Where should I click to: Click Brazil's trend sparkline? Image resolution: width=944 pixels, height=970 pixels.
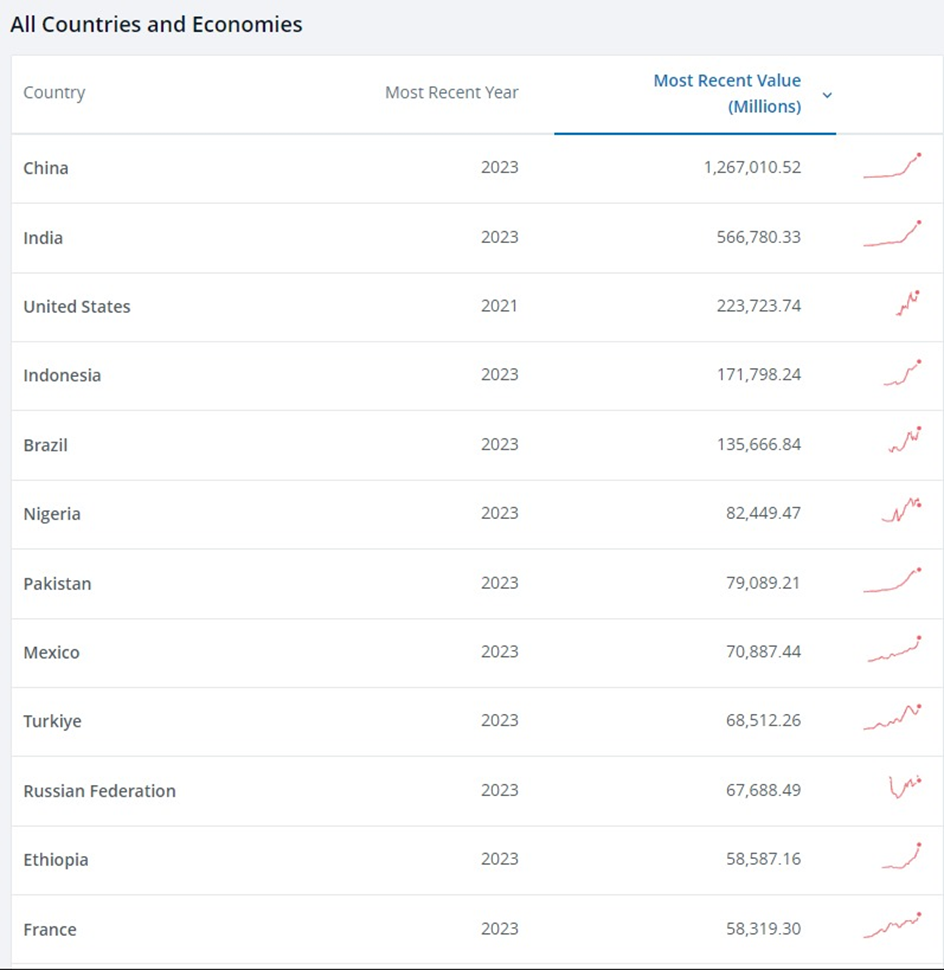pos(905,441)
